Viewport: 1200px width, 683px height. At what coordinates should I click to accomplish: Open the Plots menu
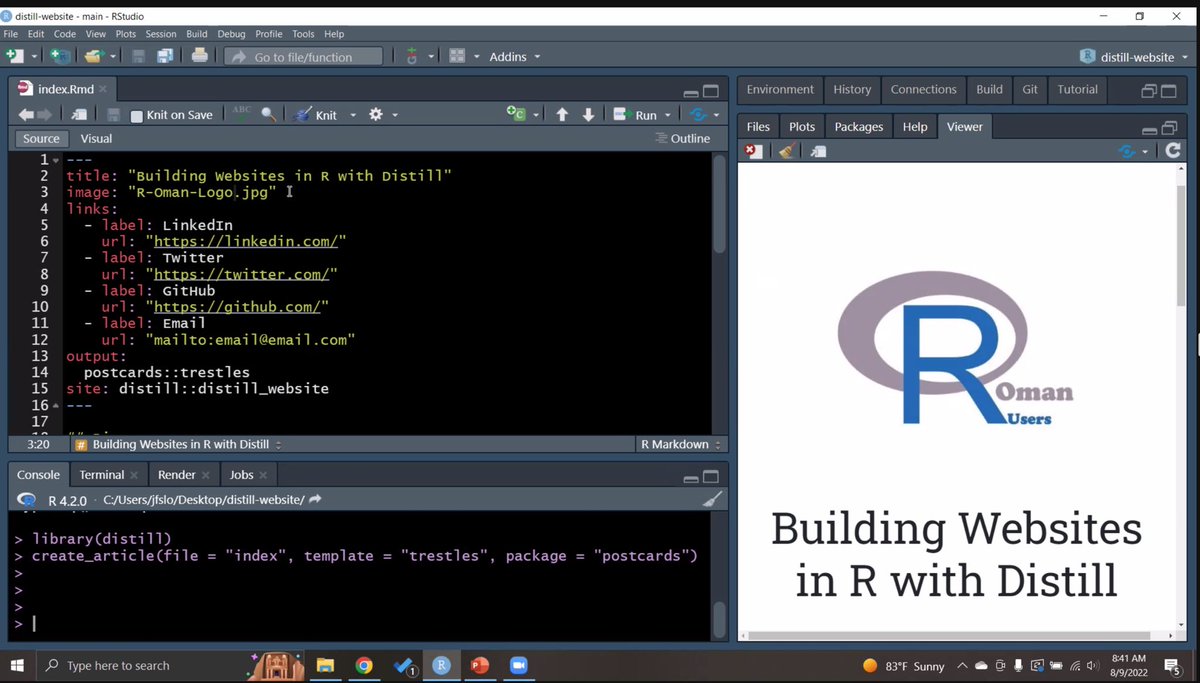point(125,34)
